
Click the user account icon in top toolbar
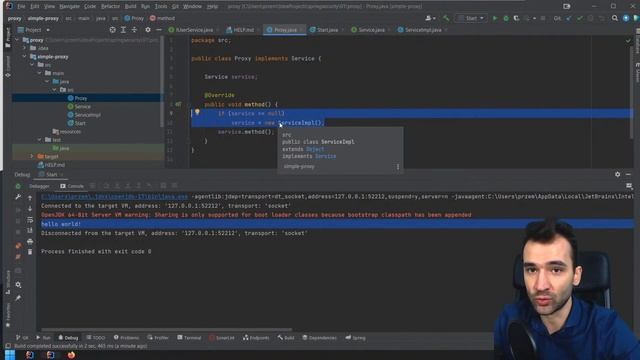tap(430, 18)
